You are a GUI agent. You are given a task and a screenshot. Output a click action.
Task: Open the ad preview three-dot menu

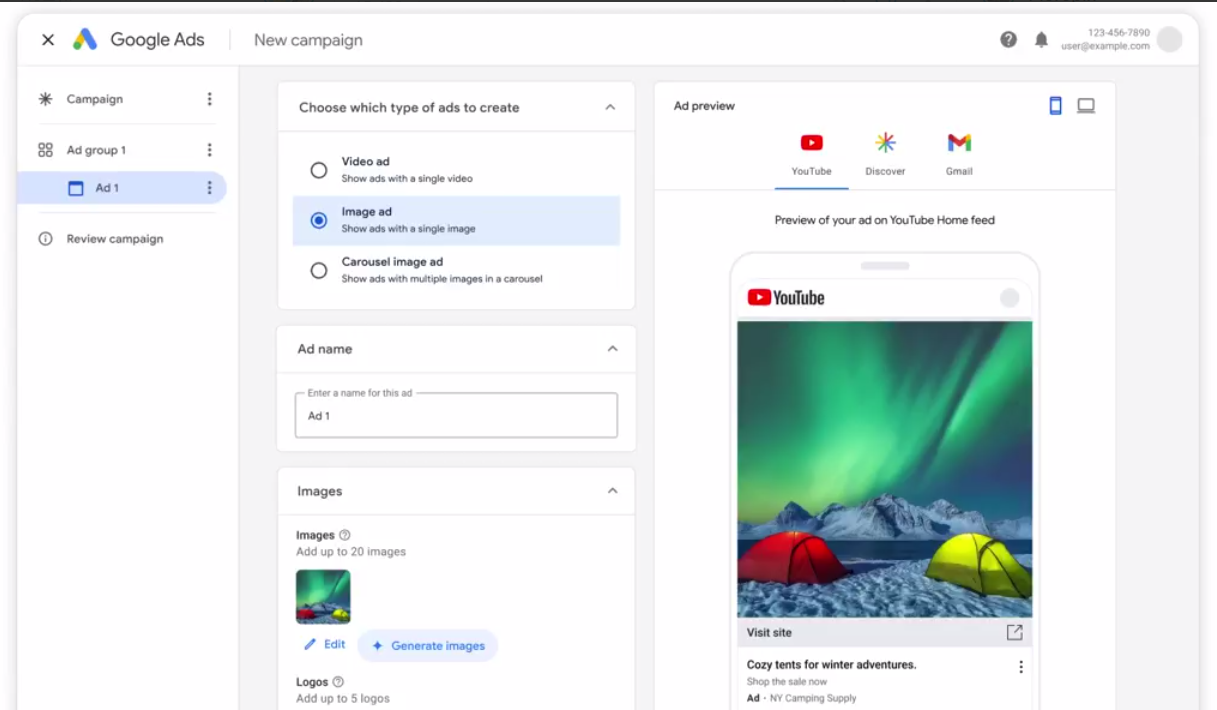1020,667
